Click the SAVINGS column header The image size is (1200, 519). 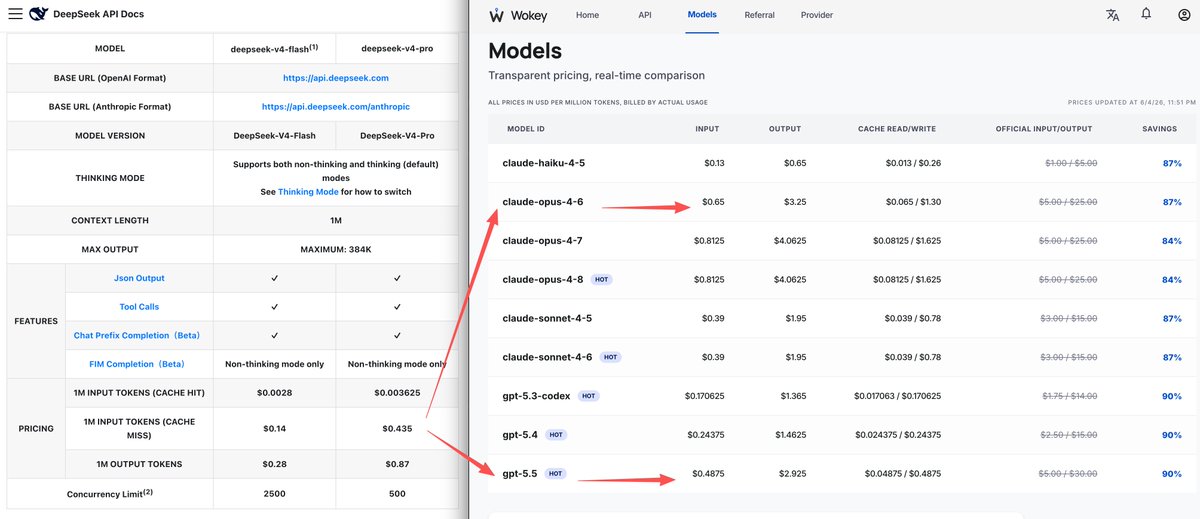click(x=1162, y=129)
